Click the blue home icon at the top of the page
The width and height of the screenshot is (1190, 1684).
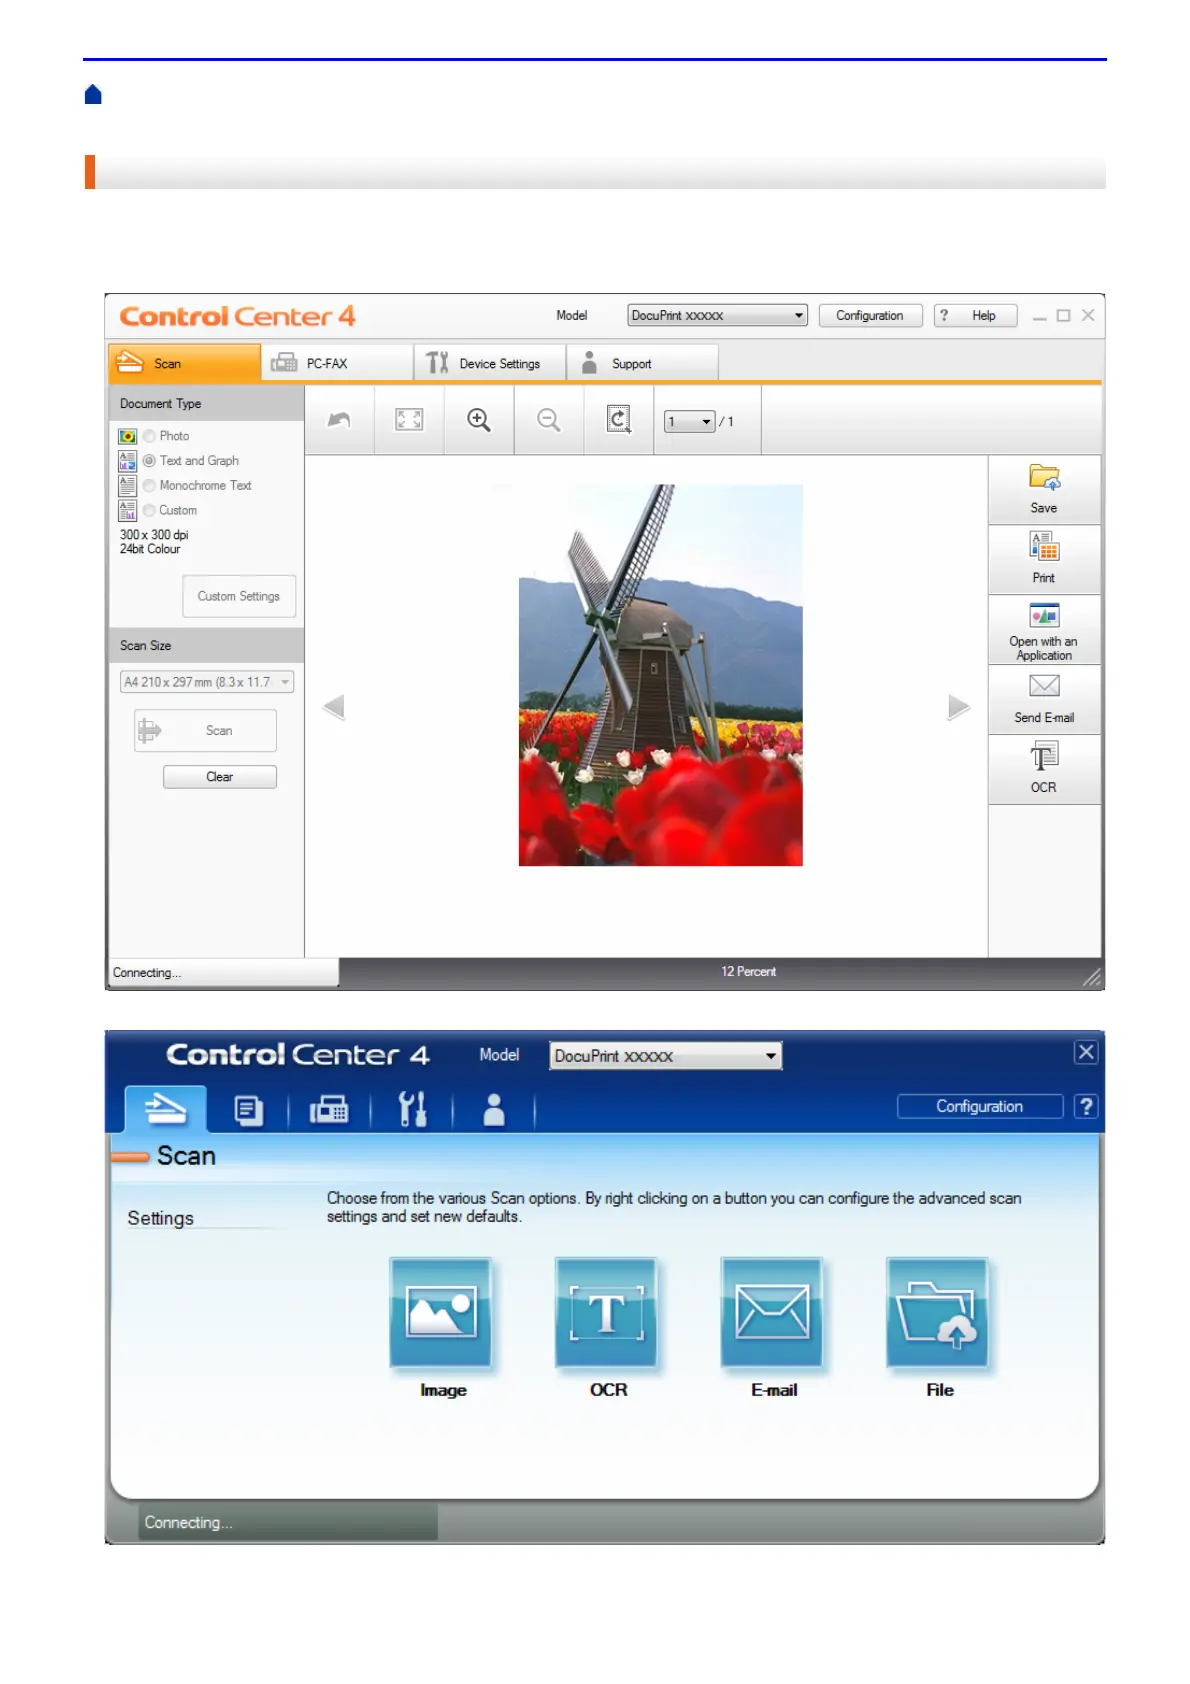tap(93, 95)
